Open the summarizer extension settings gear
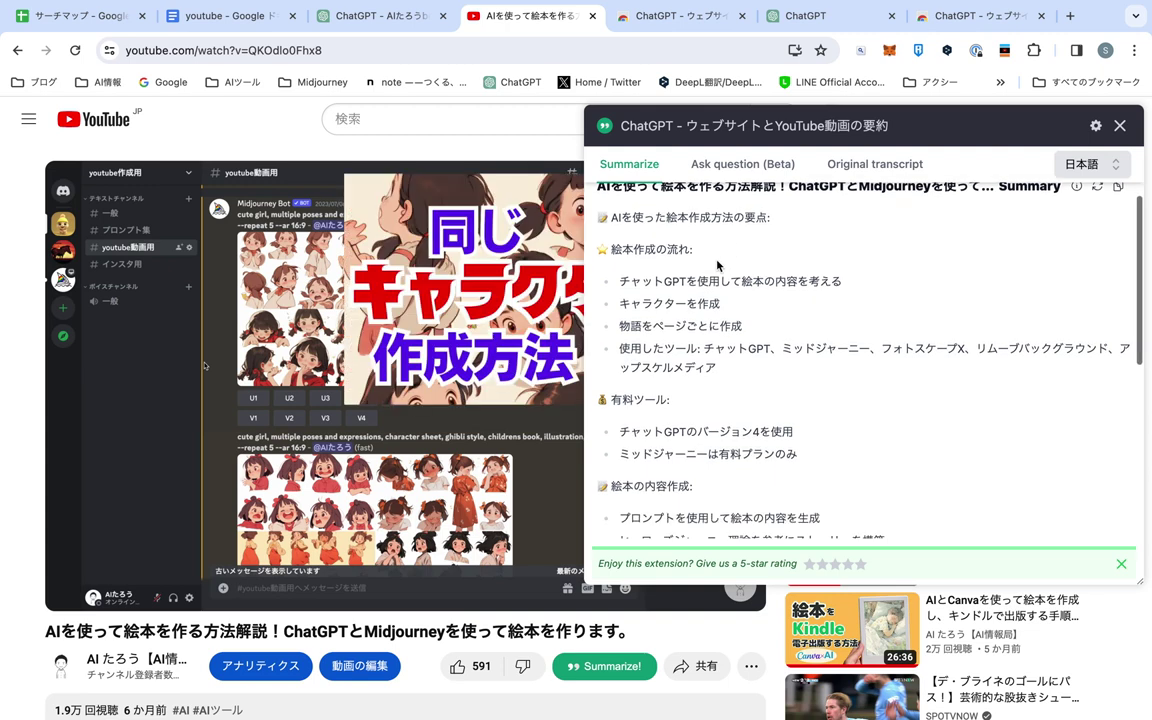This screenshot has width=1152, height=720. (x=1095, y=126)
